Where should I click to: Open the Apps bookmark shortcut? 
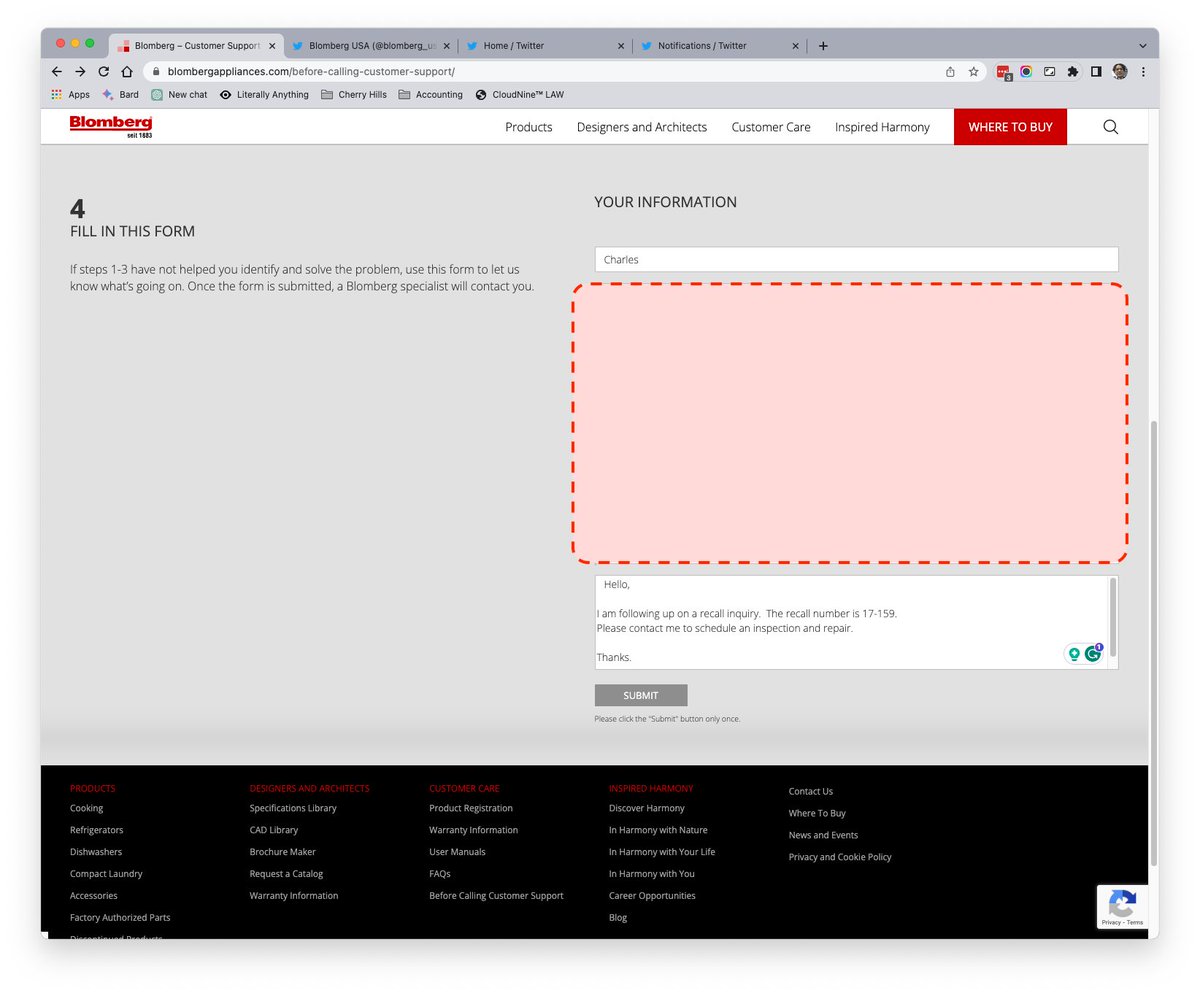pyautogui.click(x=71, y=95)
